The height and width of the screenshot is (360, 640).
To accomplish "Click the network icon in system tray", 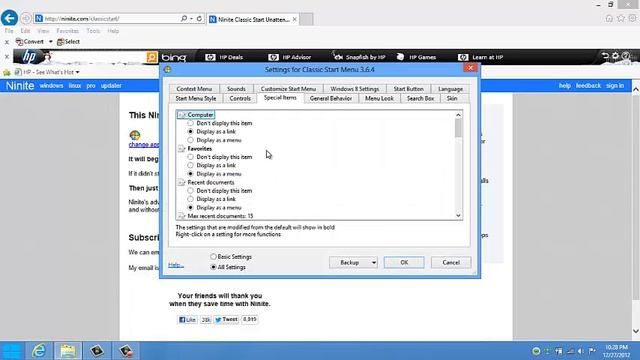I will (x=570, y=351).
